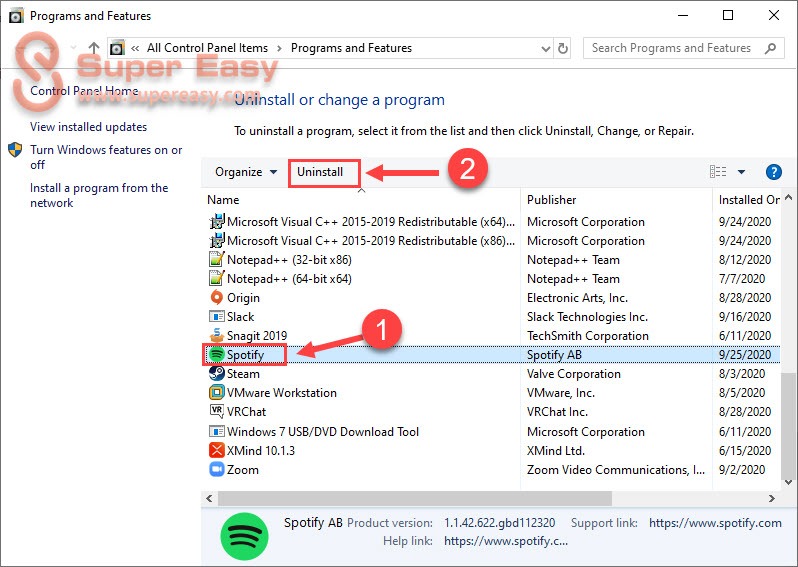Click the Origin program icon
The height and width of the screenshot is (567, 798).
(x=217, y=297)
